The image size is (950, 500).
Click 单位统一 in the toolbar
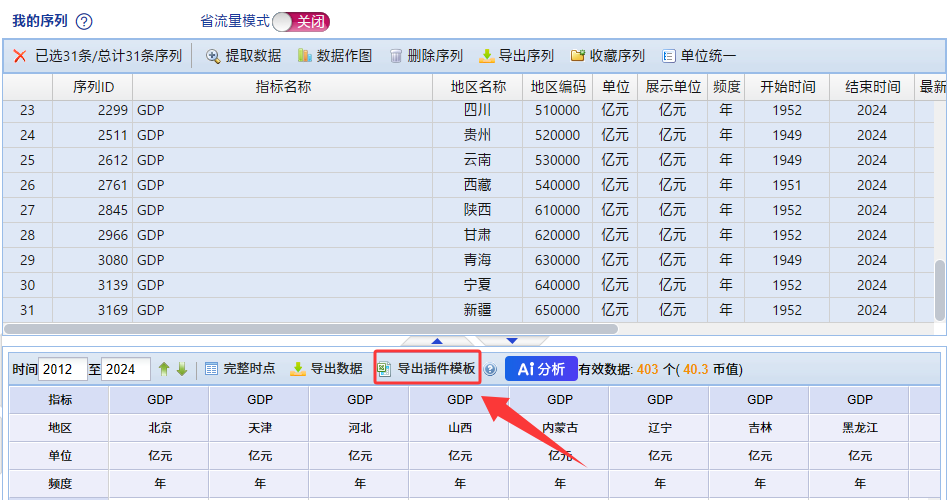click(x=698, y=56)
